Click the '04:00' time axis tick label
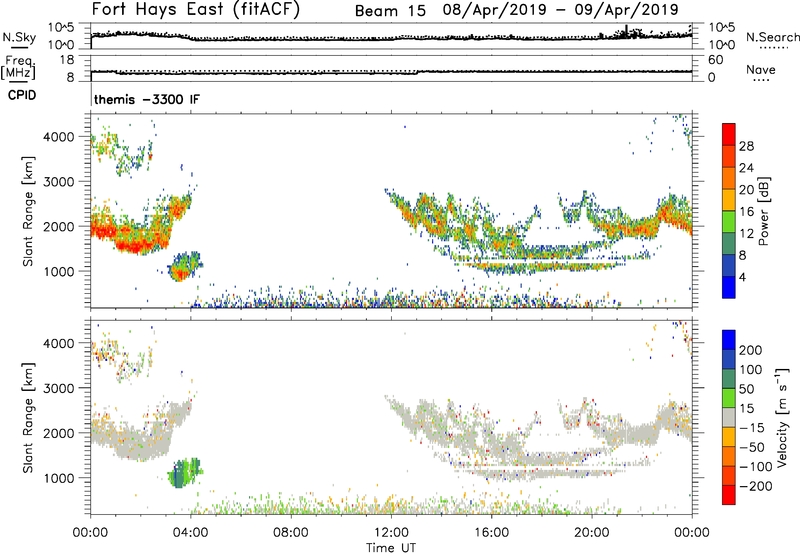This screenshot has height=554, width=800. pos(190,533)
